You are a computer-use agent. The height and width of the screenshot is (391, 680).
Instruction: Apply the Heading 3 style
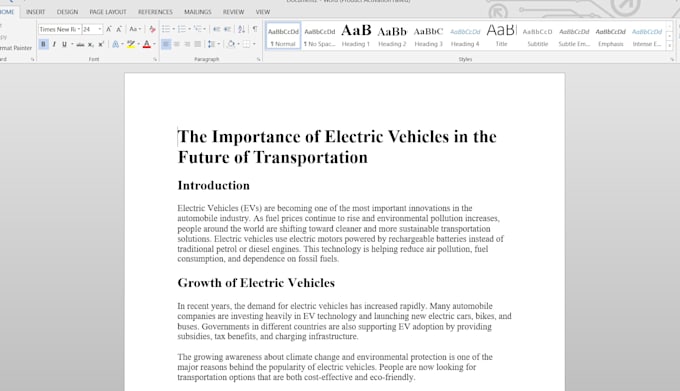(x=428, y=36)
